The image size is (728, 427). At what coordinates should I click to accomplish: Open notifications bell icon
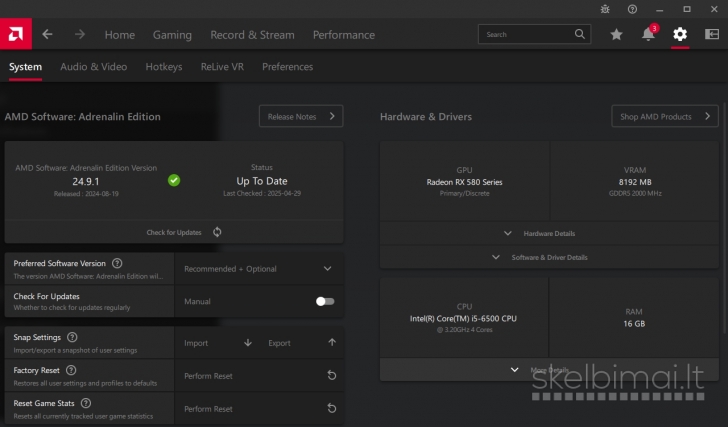[x=648, y=34]
